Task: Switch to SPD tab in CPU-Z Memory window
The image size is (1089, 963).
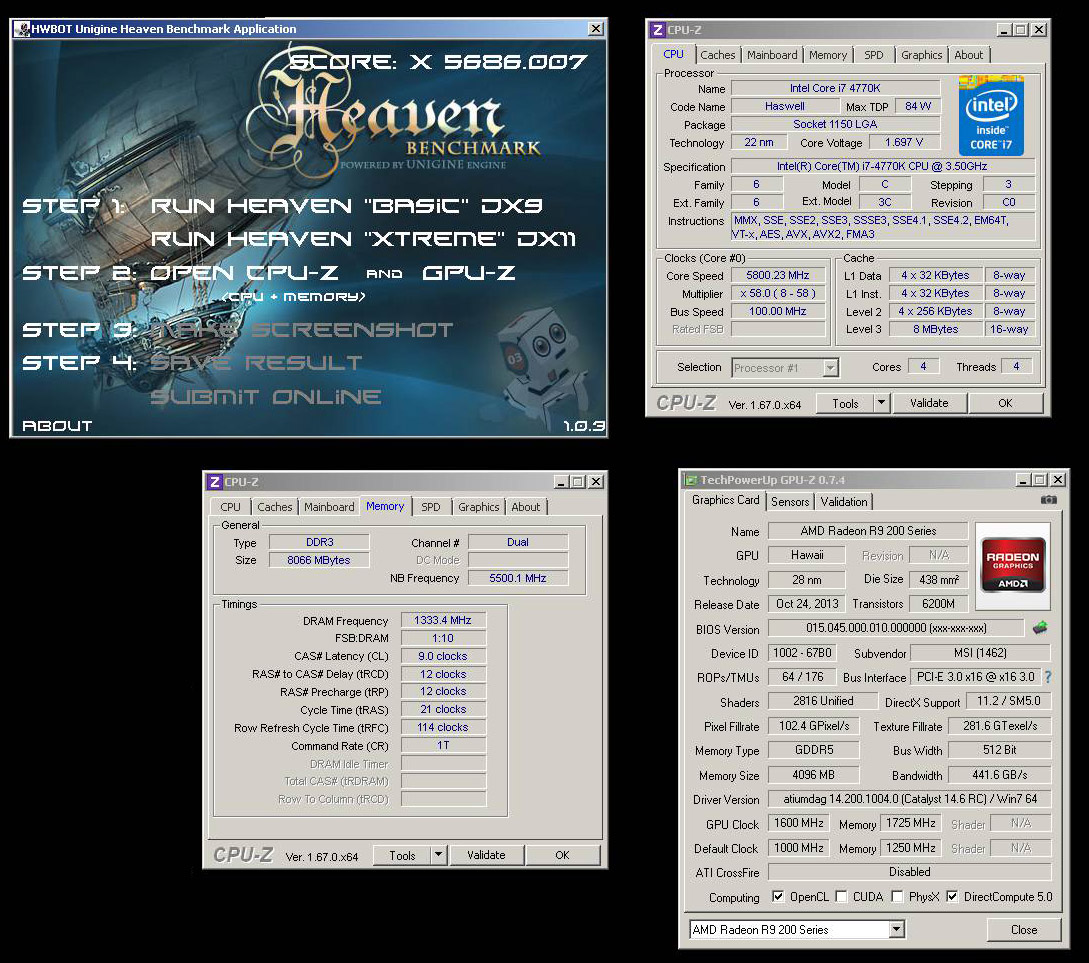Action: tap(431, 507)
